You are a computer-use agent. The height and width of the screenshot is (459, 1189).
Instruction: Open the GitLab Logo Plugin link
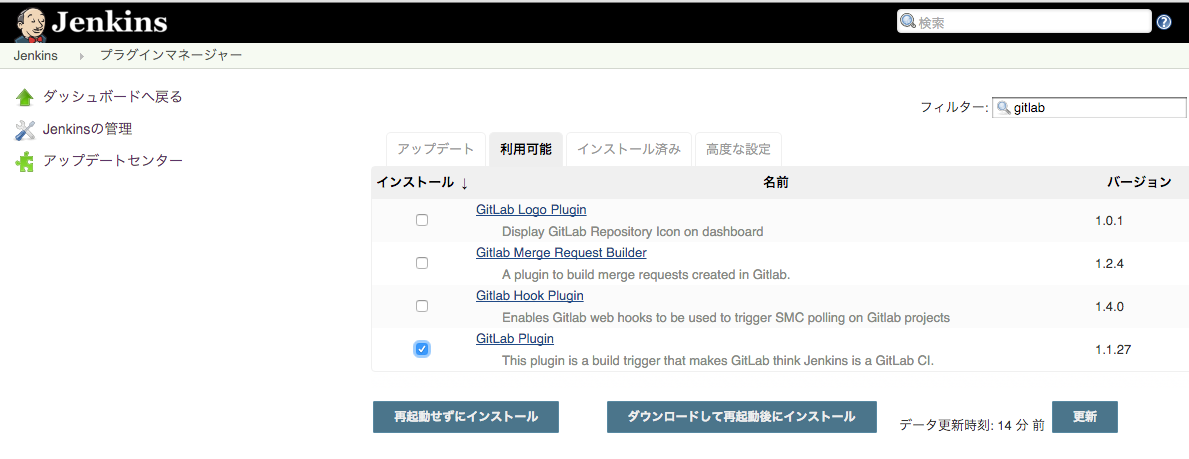(531, 209)
